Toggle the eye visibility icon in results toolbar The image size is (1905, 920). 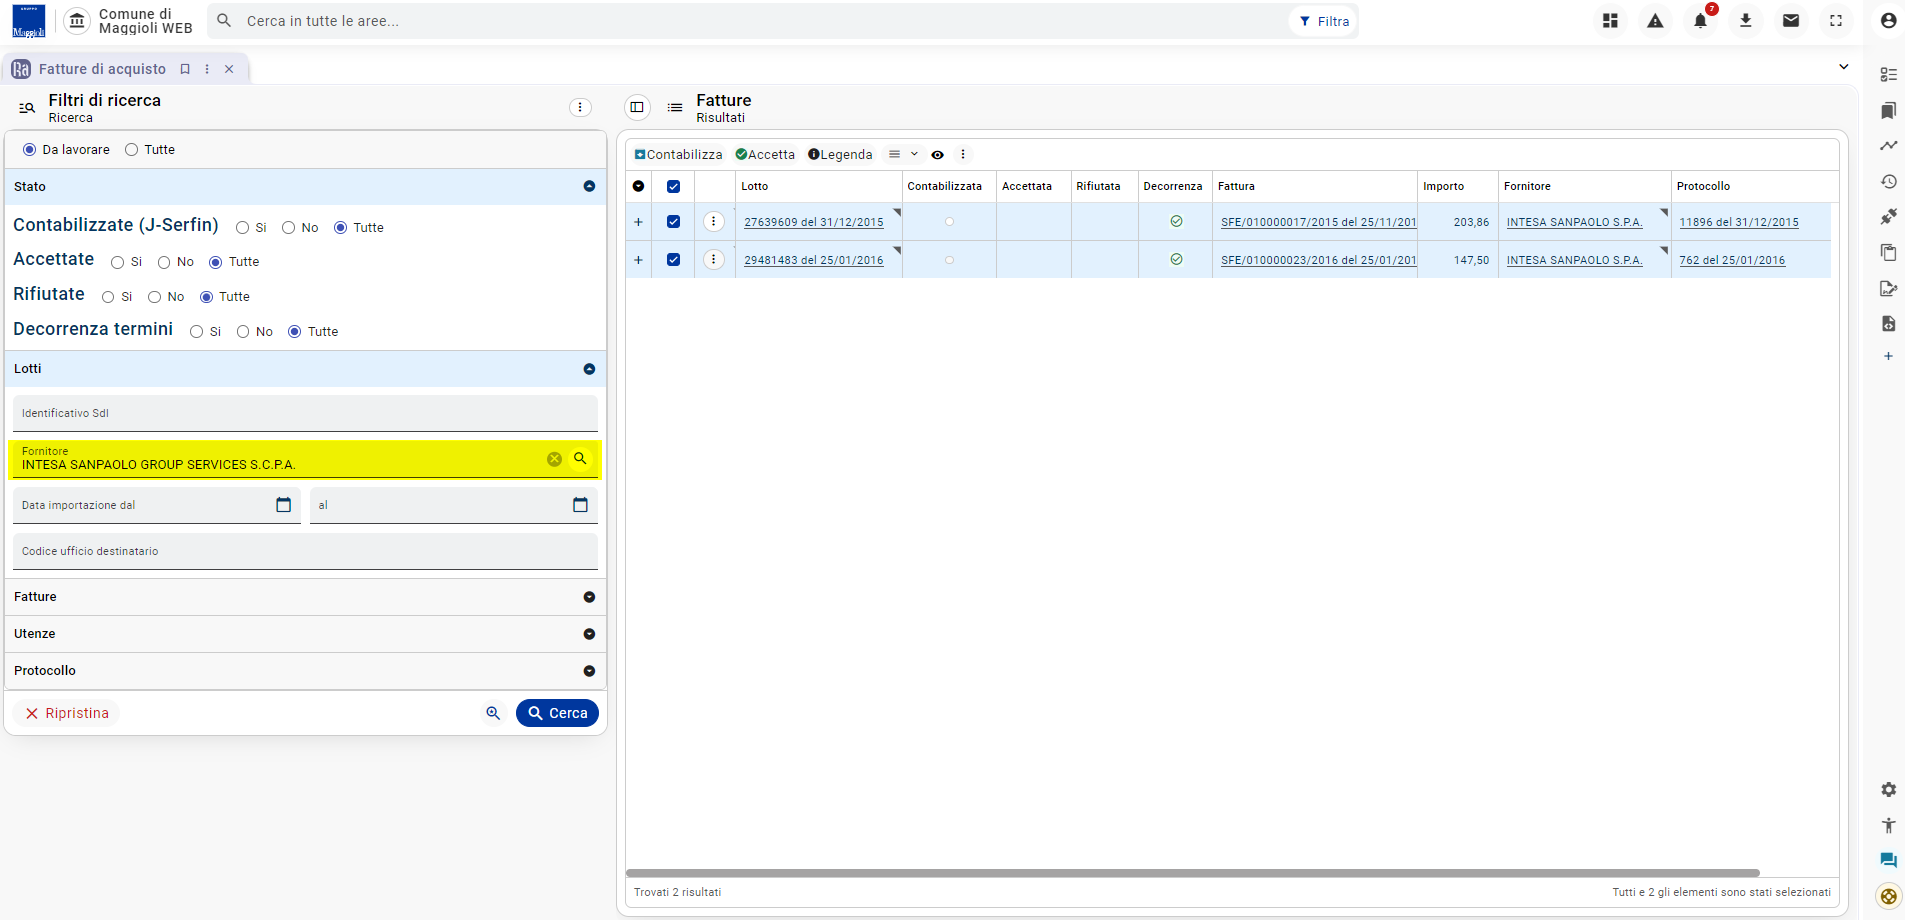937,155
